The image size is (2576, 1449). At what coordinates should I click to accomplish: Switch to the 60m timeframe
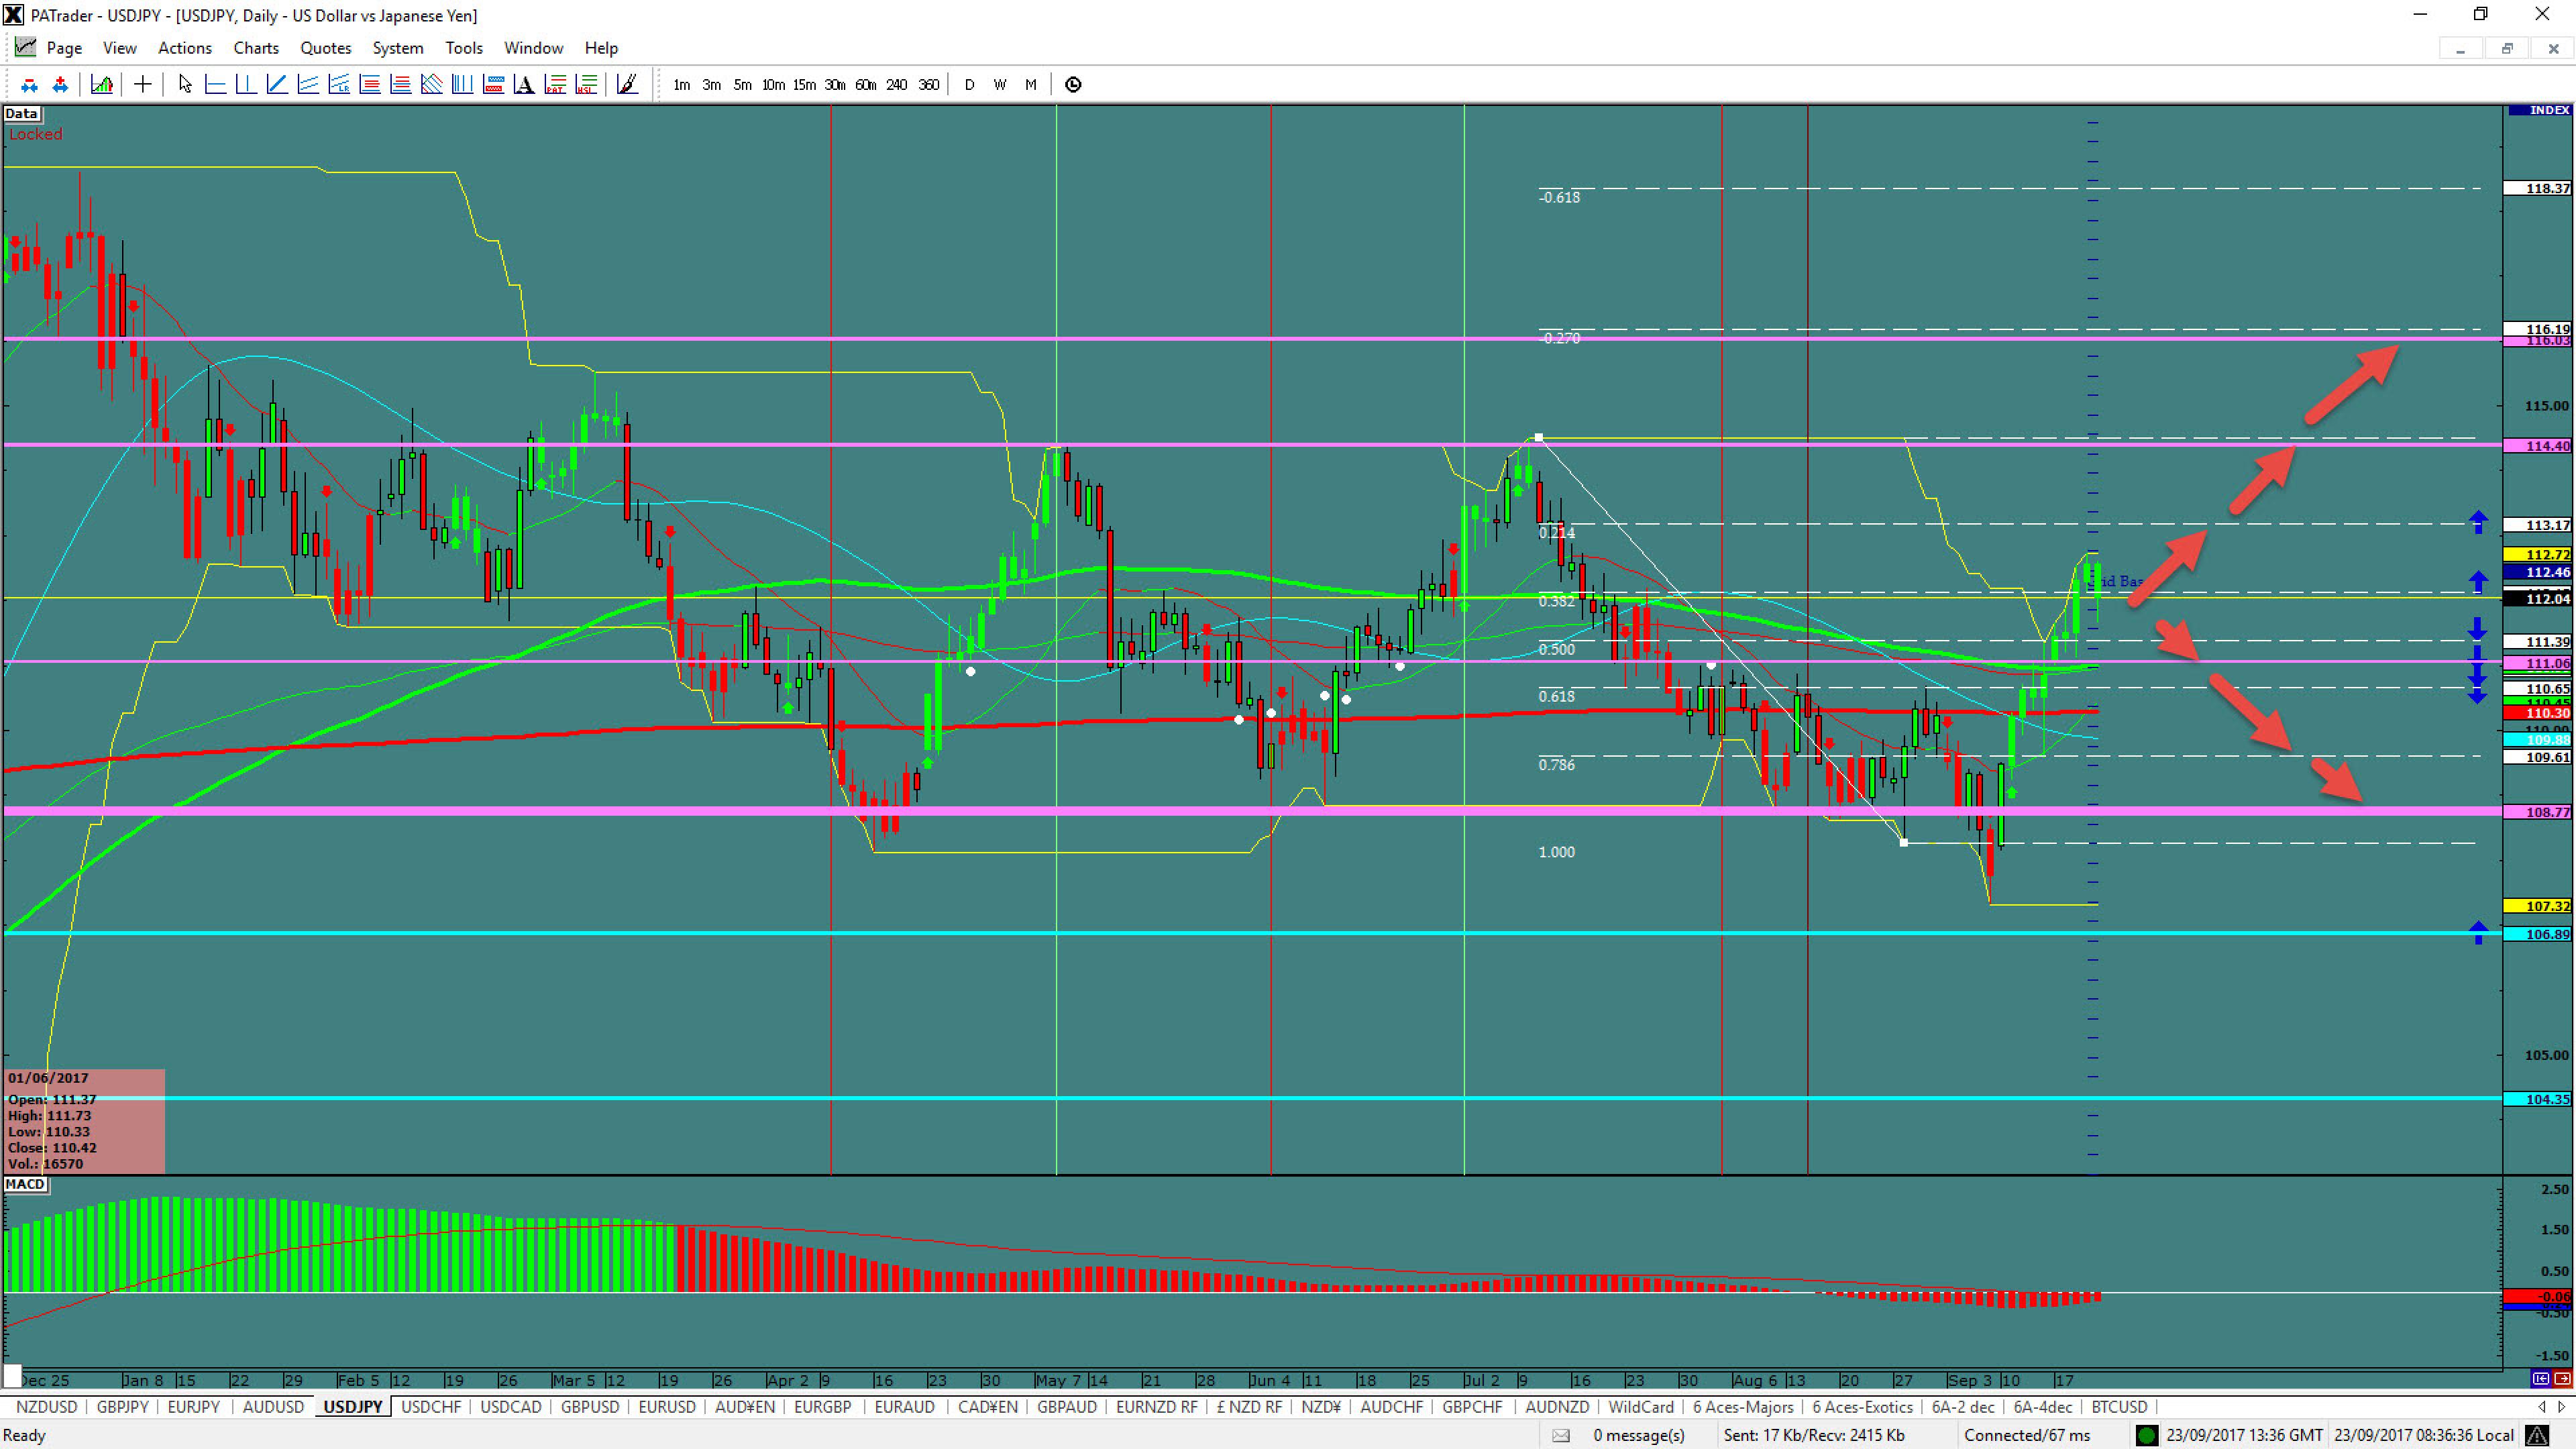(x=866, y=85)
